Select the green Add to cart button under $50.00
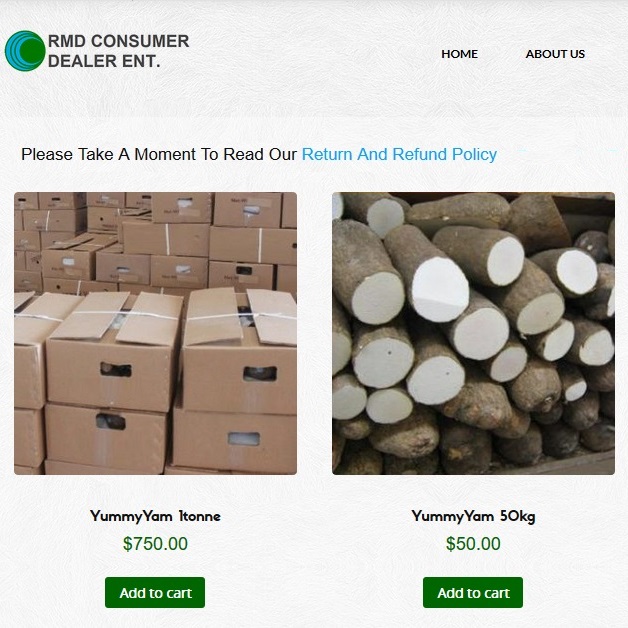 pyautogui.click(x=473, y=592)
